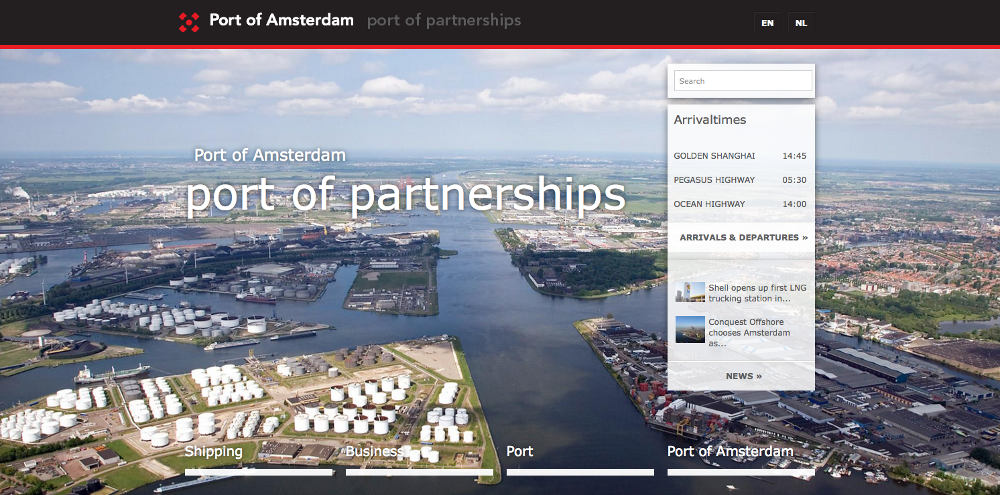Focus the Search input field
Viewport: 1000px width, 495px height.
(743, 81)
